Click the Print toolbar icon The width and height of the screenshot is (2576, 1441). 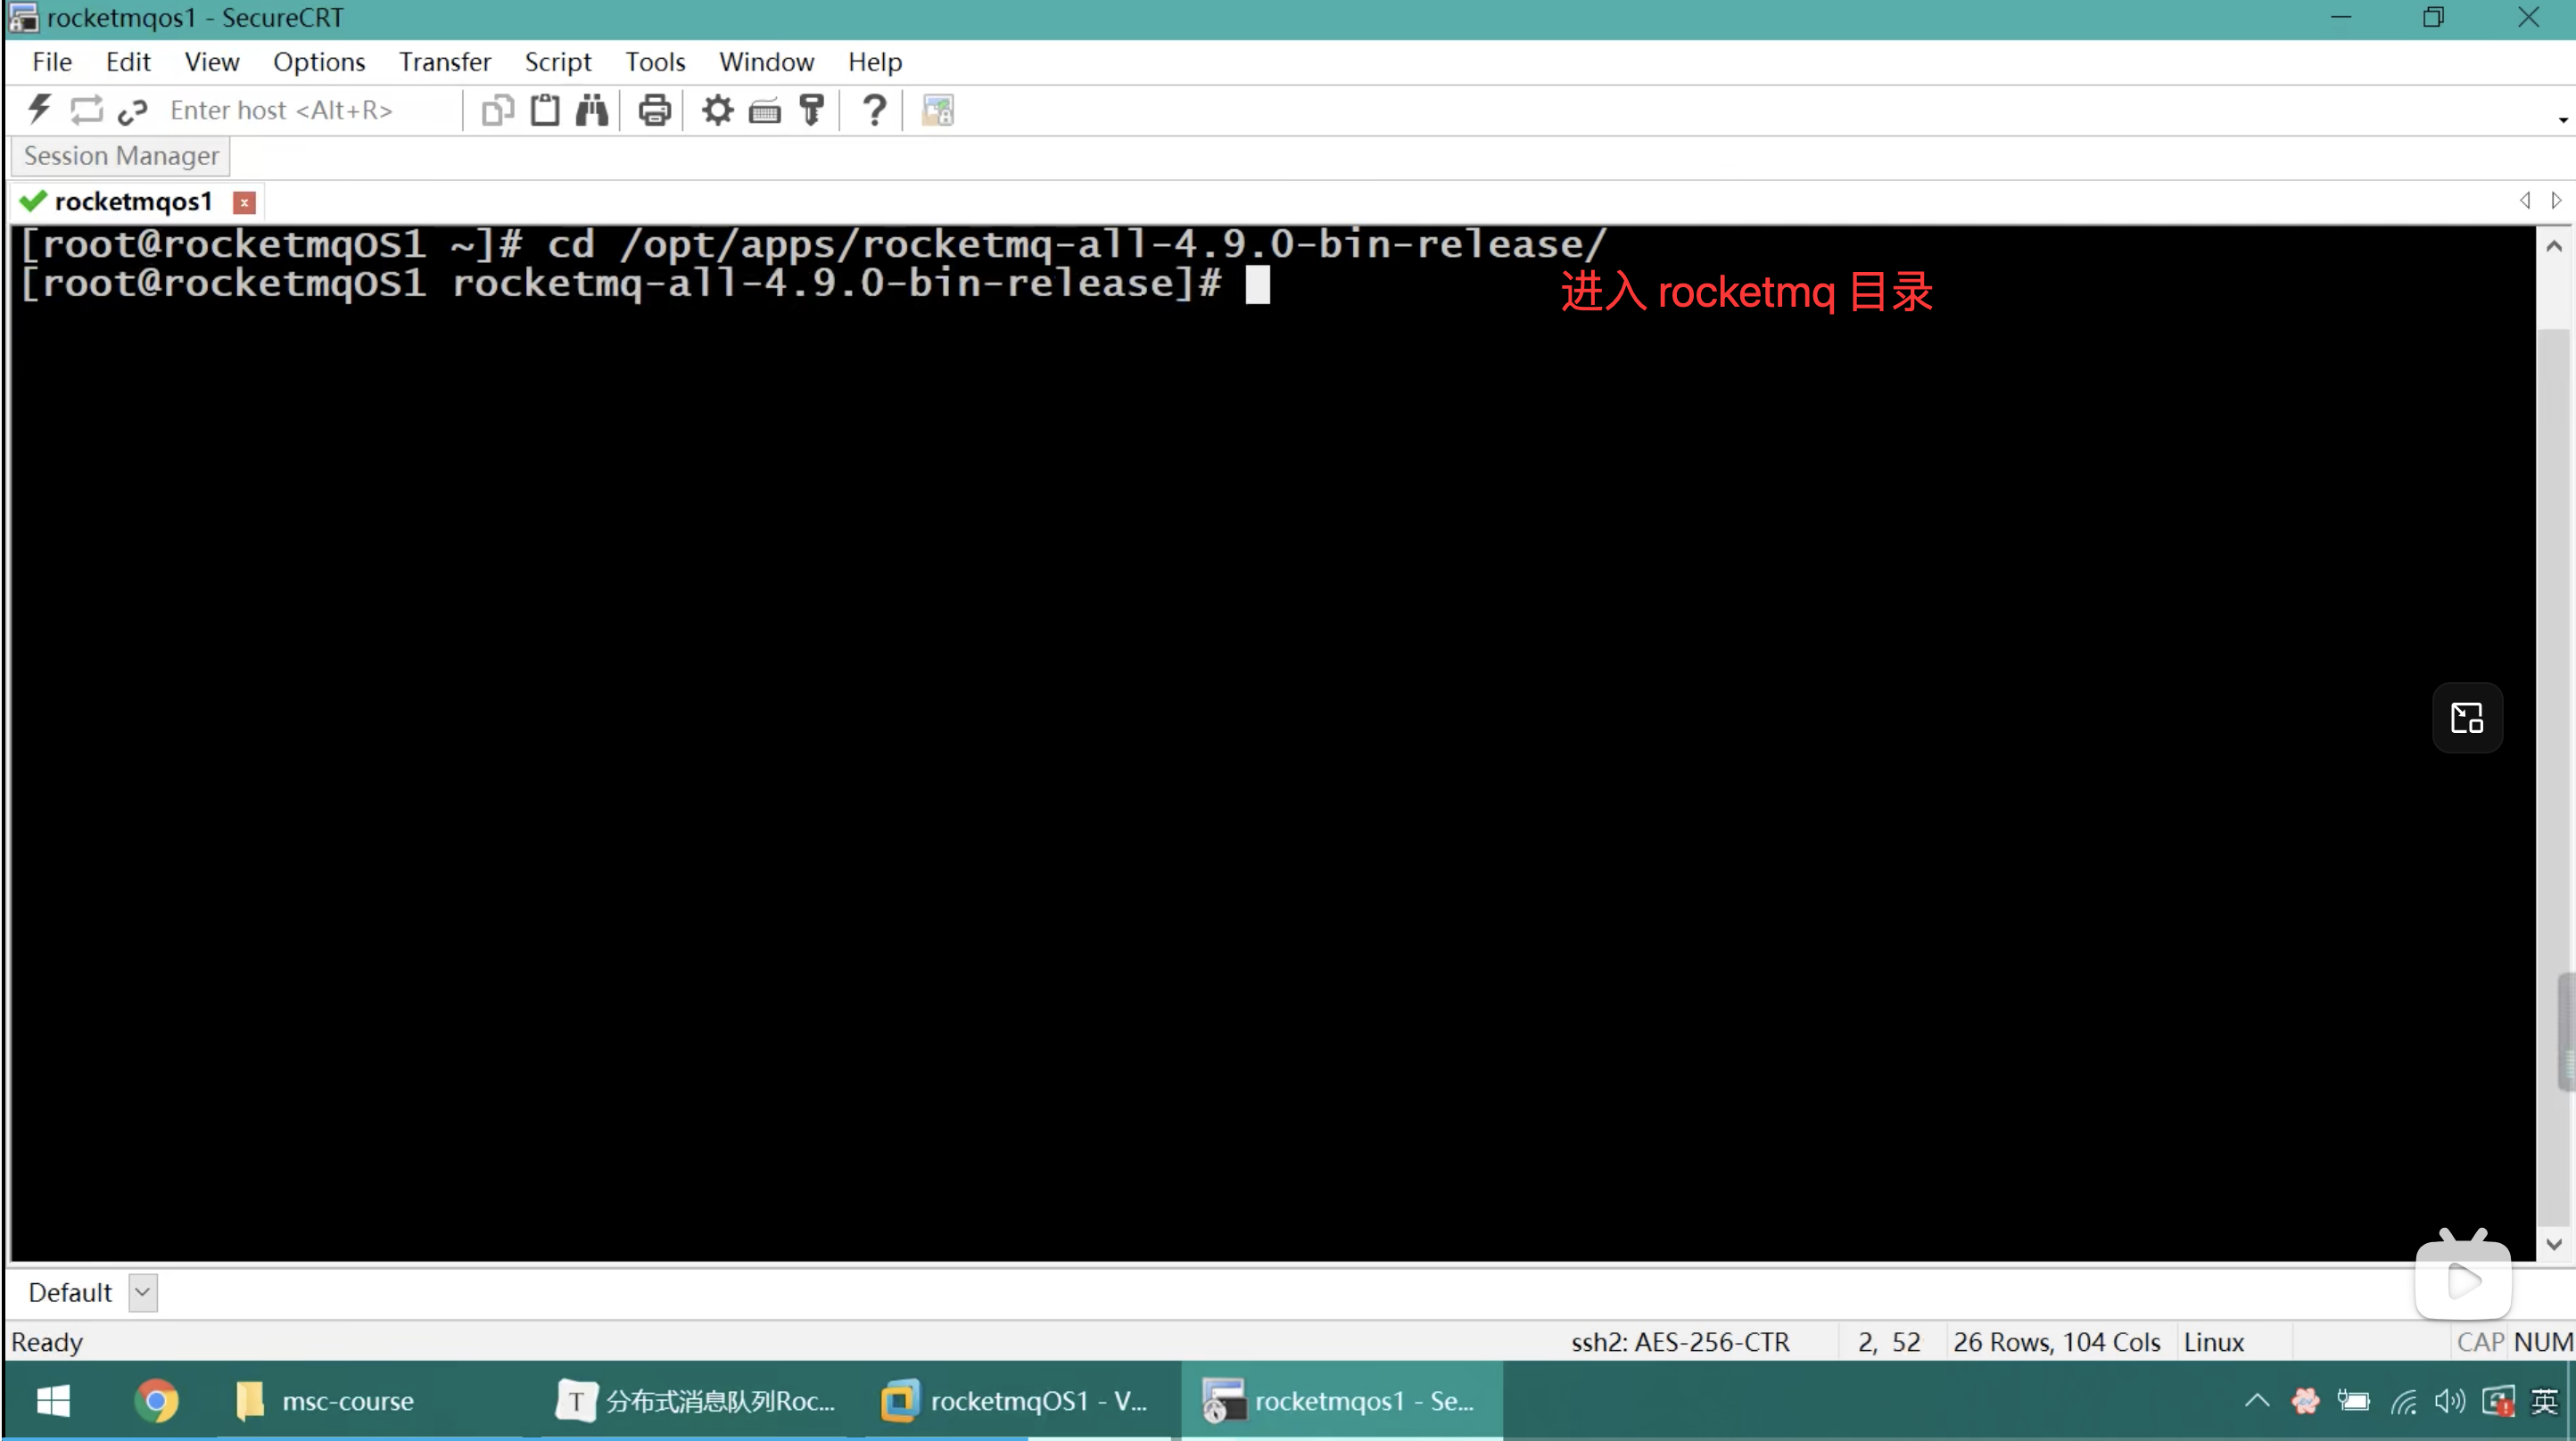(x=655, y=109)
